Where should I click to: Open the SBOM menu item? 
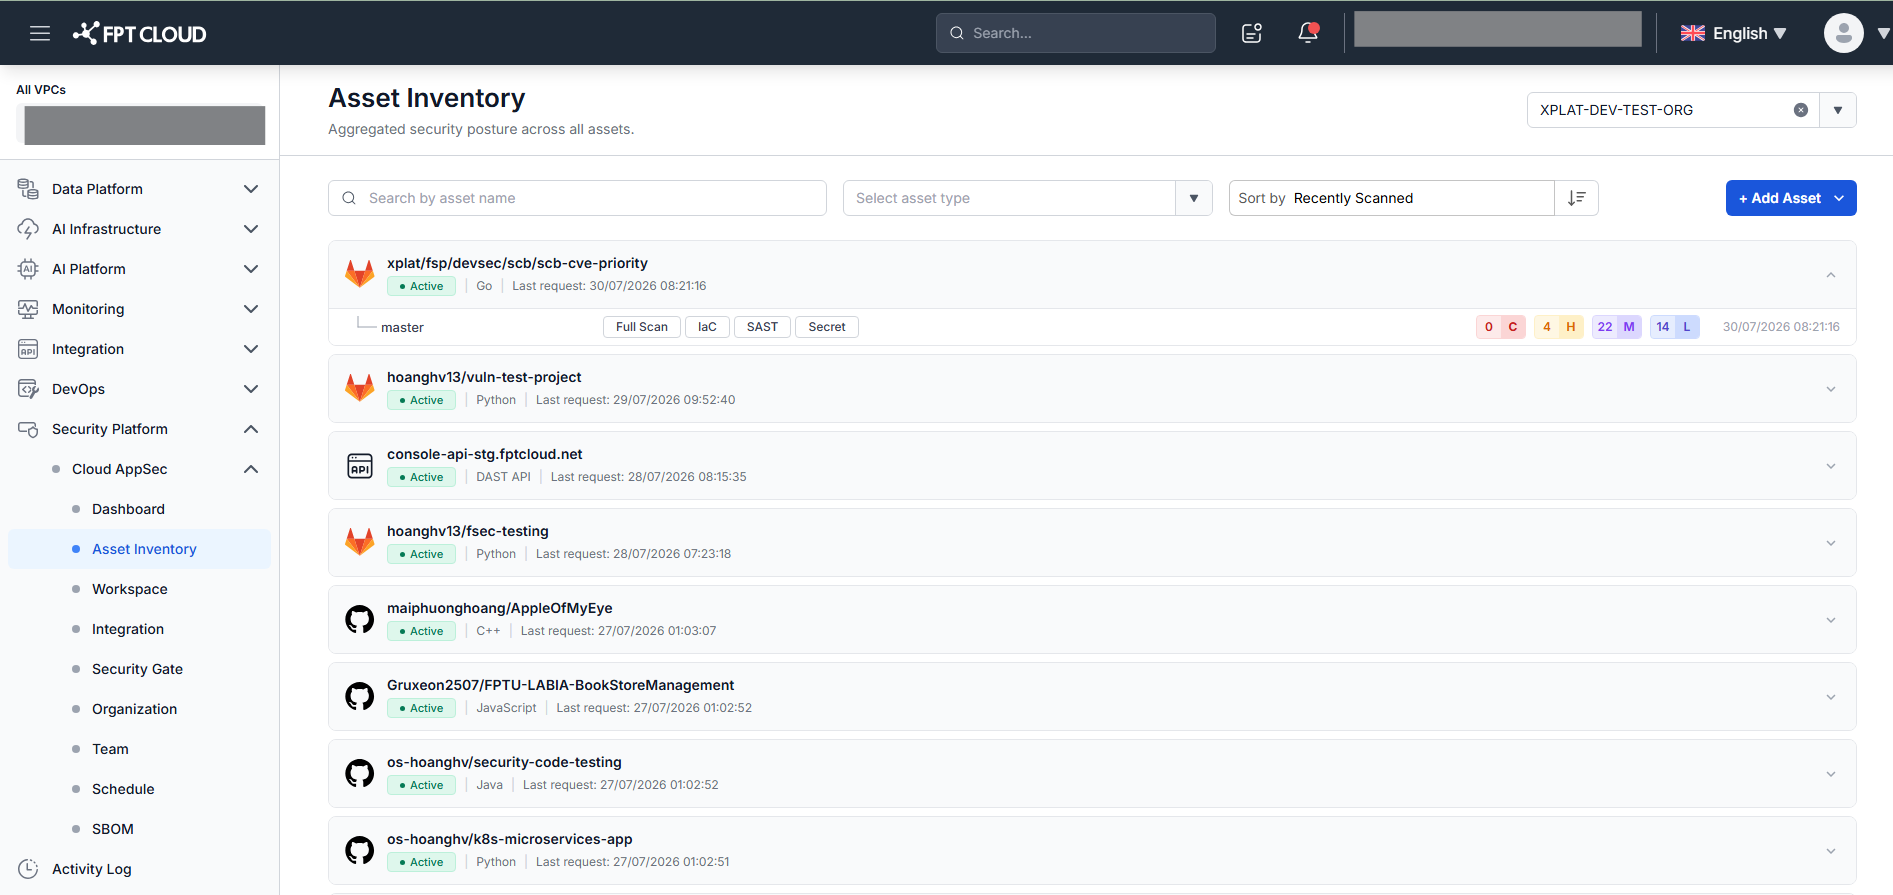pos(113,829)
